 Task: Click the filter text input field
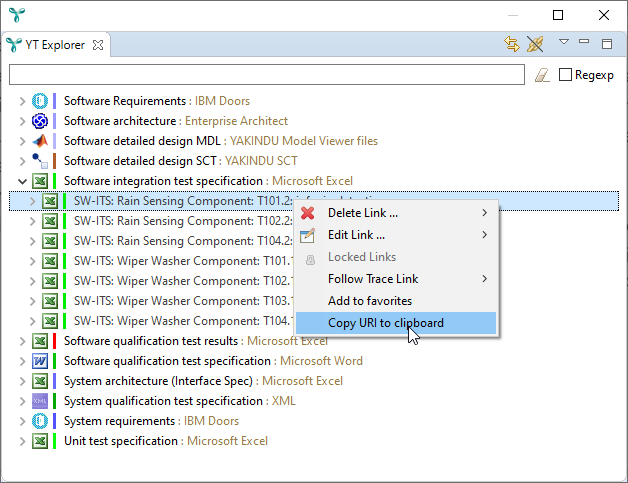point(267,74)
